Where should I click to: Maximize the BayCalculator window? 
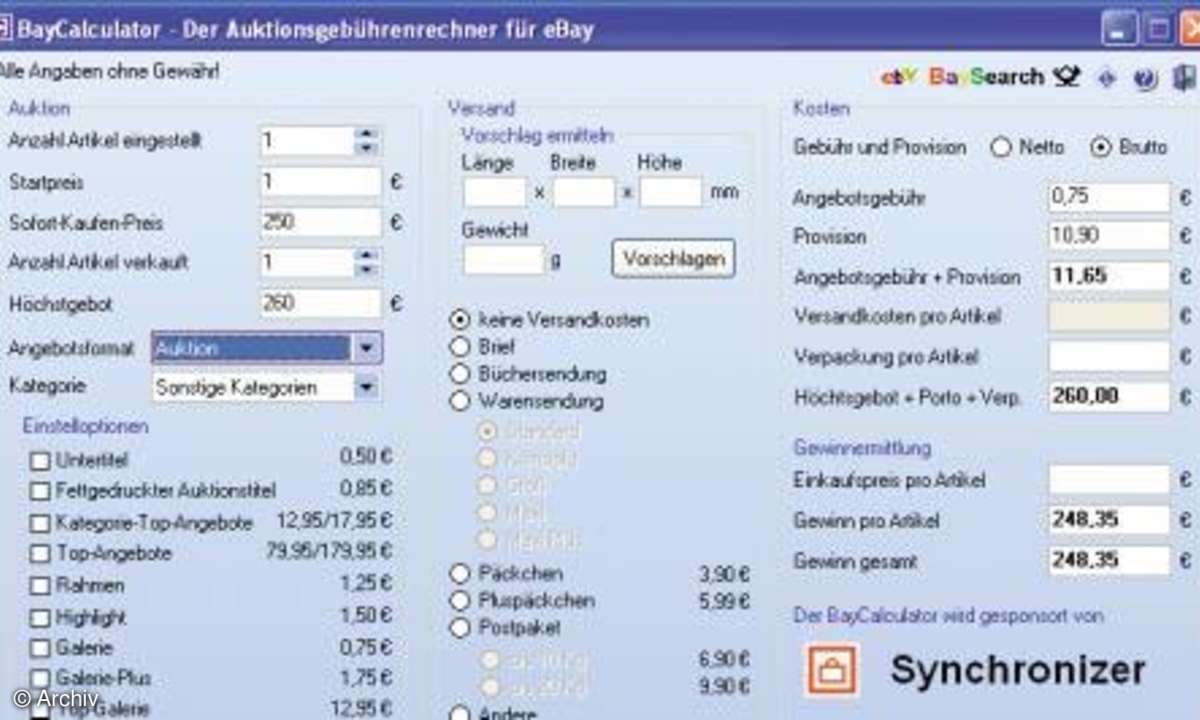click(1158, 27)
